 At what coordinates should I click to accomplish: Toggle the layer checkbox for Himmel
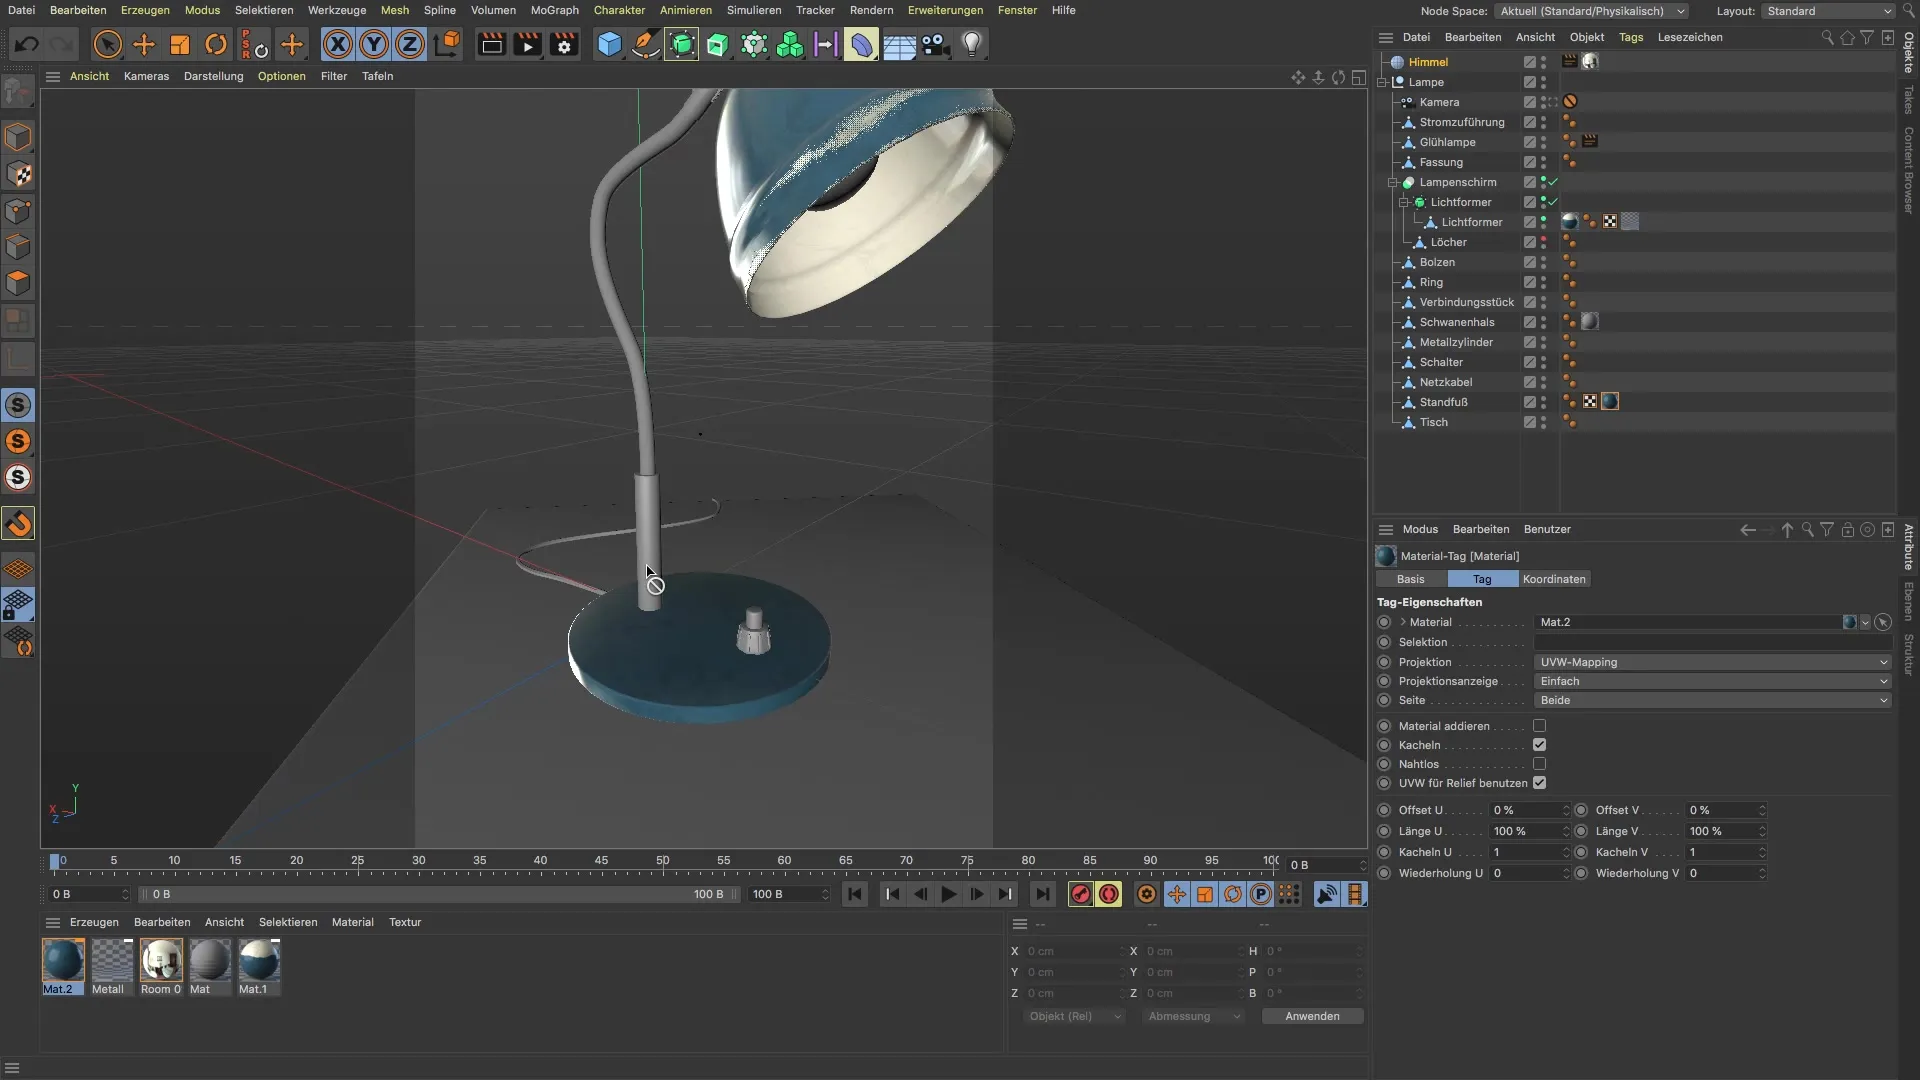click(x=1529, y=62)
